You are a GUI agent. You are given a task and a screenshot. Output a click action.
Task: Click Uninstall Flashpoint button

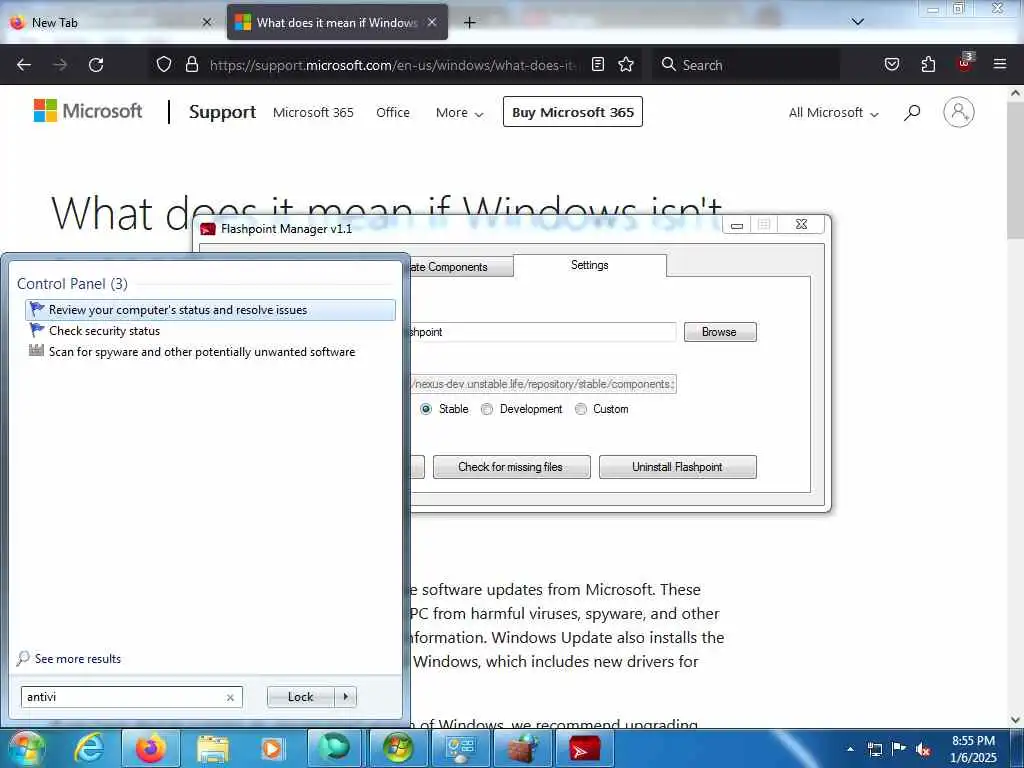pyautogui.click(x=677, y=467)
